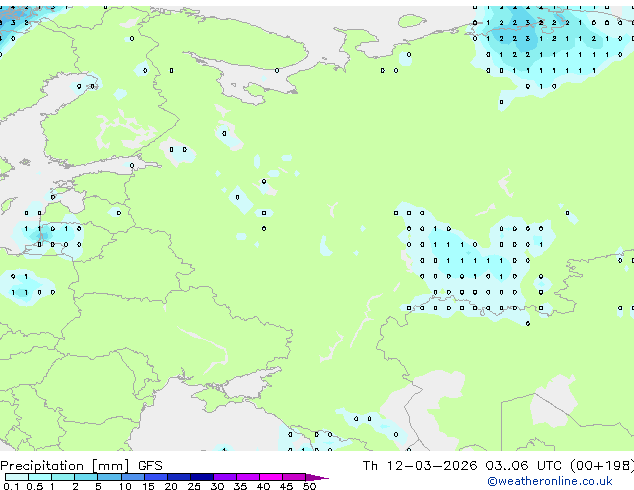Click the 0.1–0.5 mm legend color box
This screenshot has width=634, height=490.
click(17, 477)
